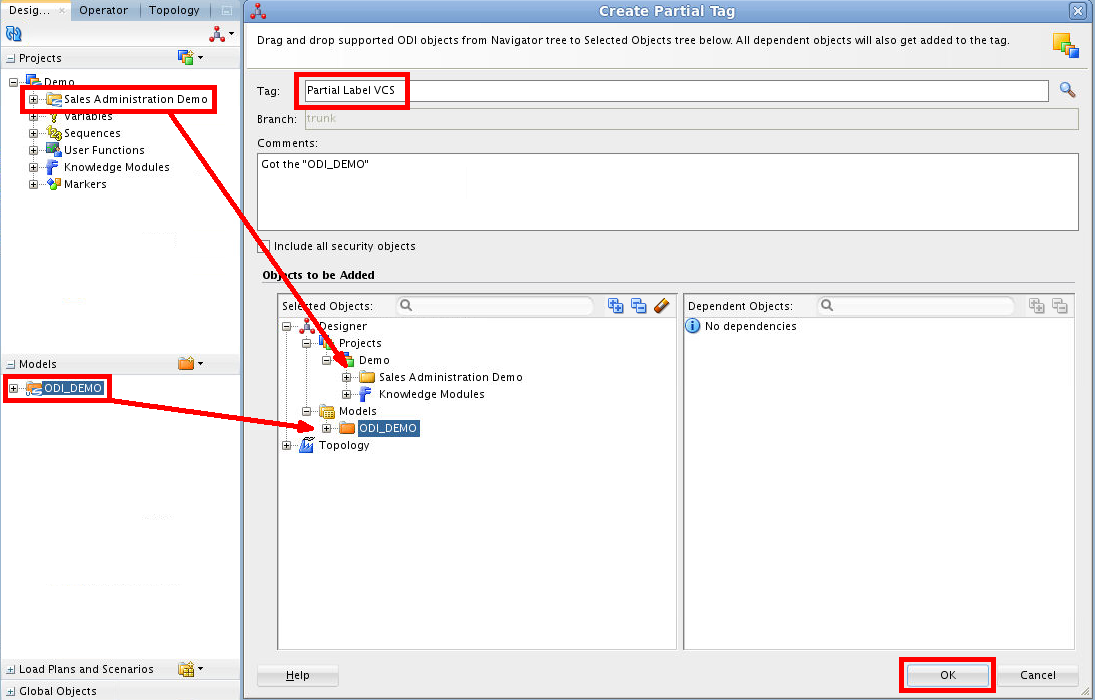Screen dimensions: 1095x700
Task: Click the refresh icon in Designer navigator
Action: tap(13, 34)
